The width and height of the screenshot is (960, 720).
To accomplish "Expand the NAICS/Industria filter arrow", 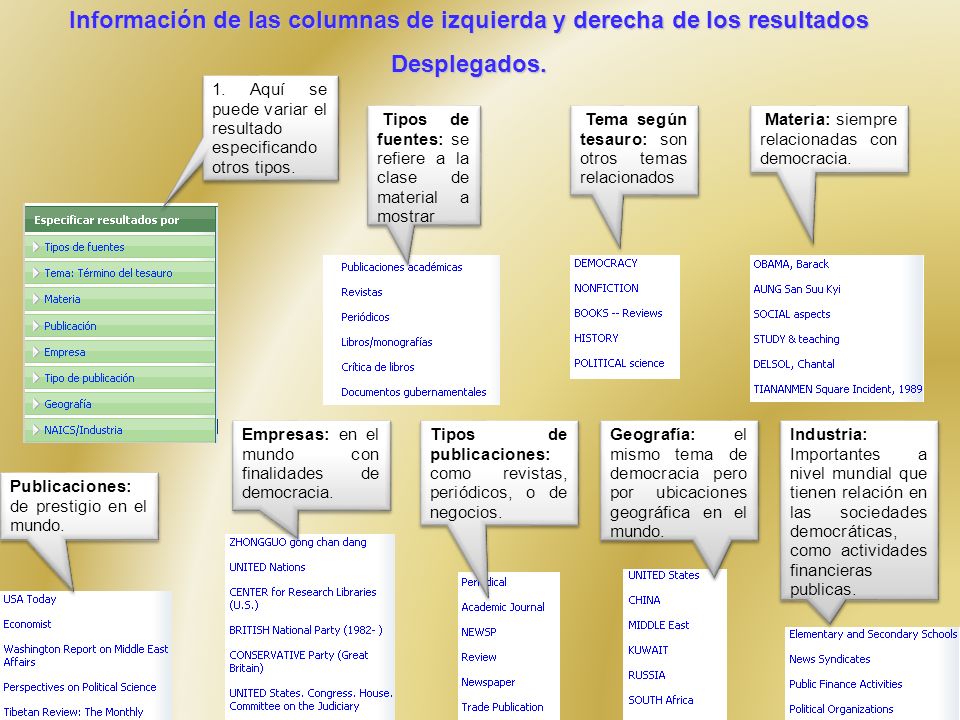I will [36, 430].
